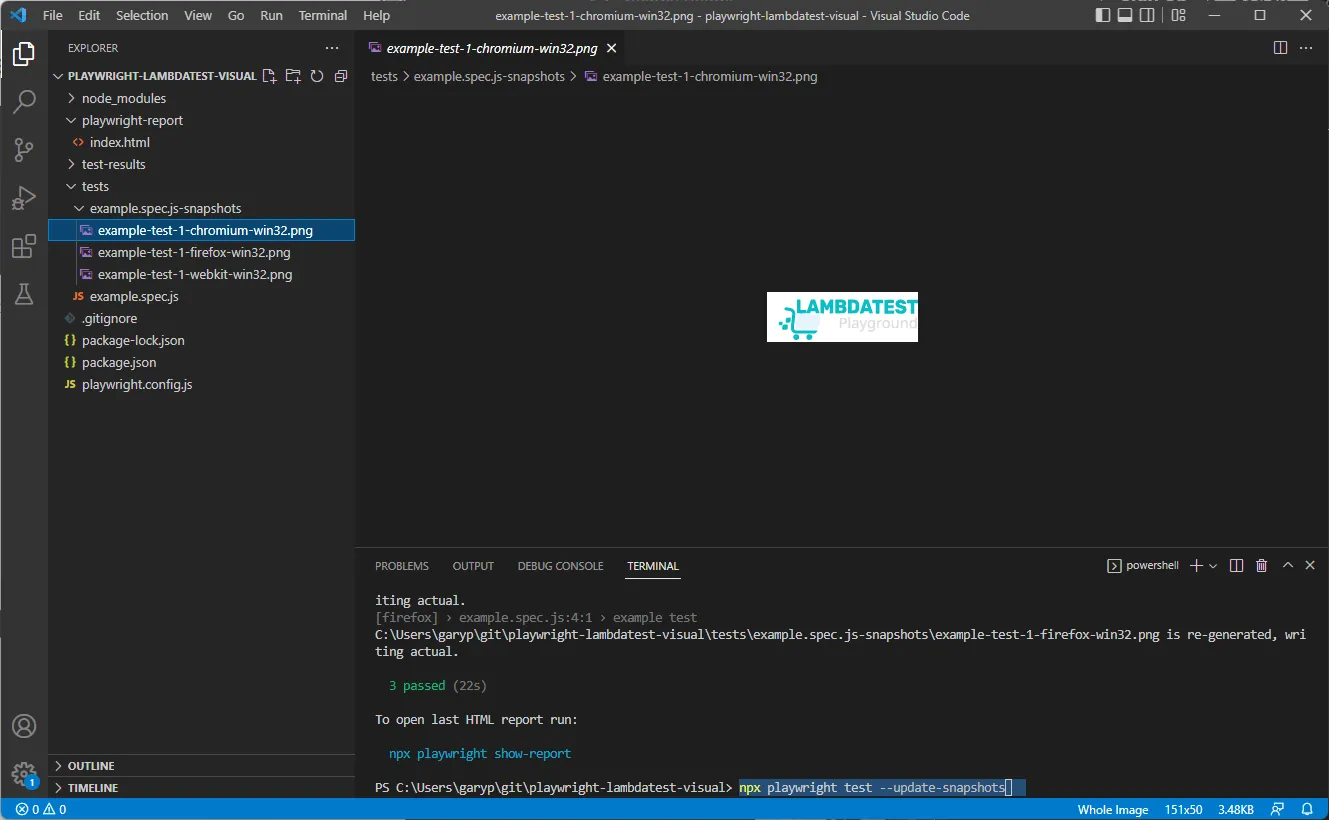The width and height of the screenshot is (1329, 820).
Task: Open the Testing flask view
Action: pos(24,294)
